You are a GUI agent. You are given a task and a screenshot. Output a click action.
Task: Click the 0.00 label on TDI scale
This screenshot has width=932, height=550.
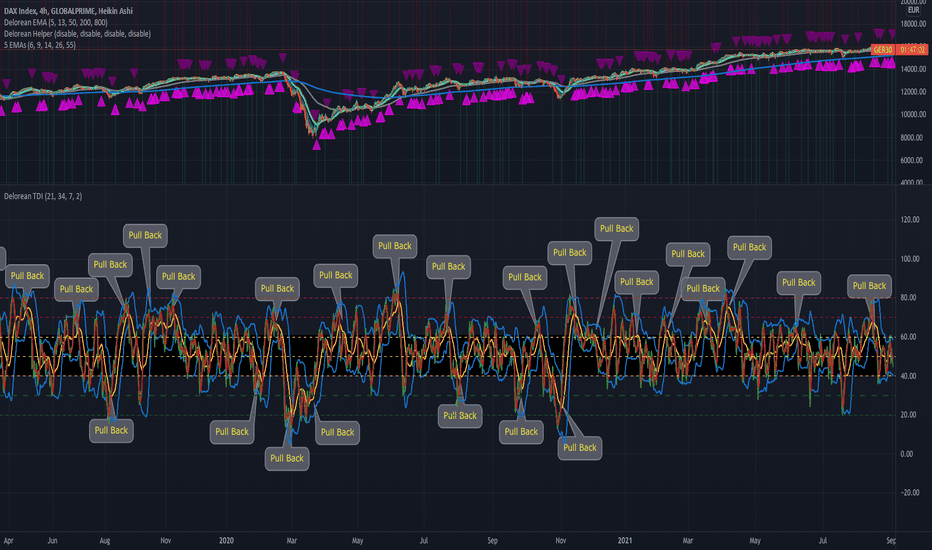coord(906,454)
